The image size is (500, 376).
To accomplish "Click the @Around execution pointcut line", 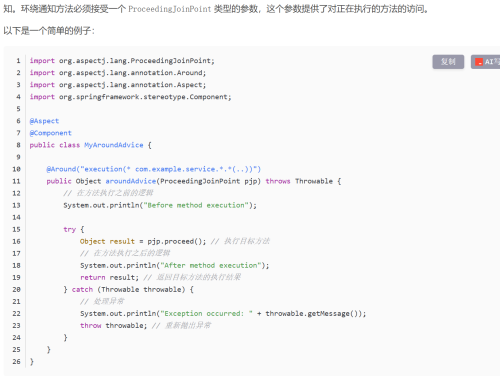I will (x=154, y=169).
